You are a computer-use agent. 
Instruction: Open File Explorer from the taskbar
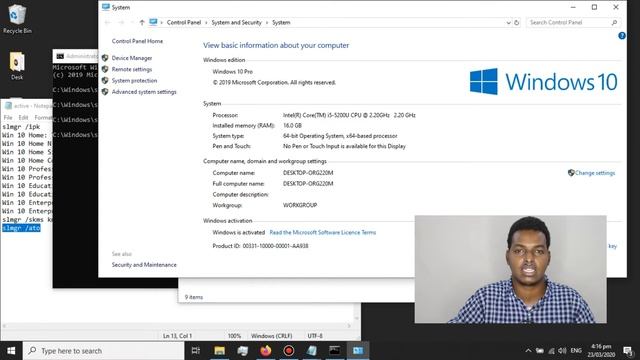pos(220,351)
